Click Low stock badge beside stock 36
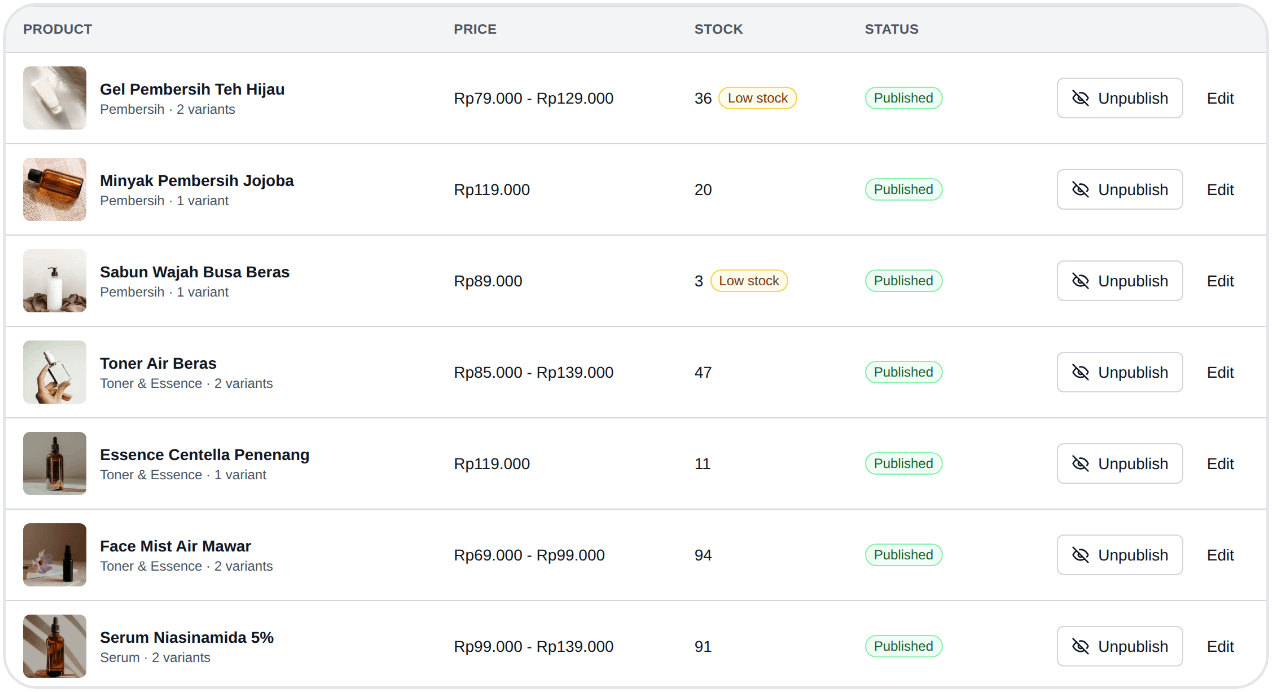 click(x=758, y=98)
